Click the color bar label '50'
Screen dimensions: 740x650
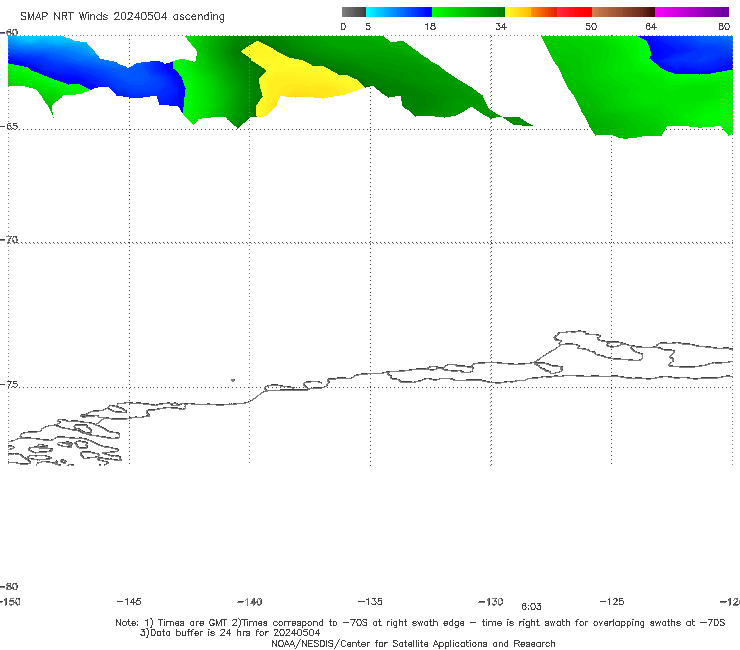pos(591,26)
